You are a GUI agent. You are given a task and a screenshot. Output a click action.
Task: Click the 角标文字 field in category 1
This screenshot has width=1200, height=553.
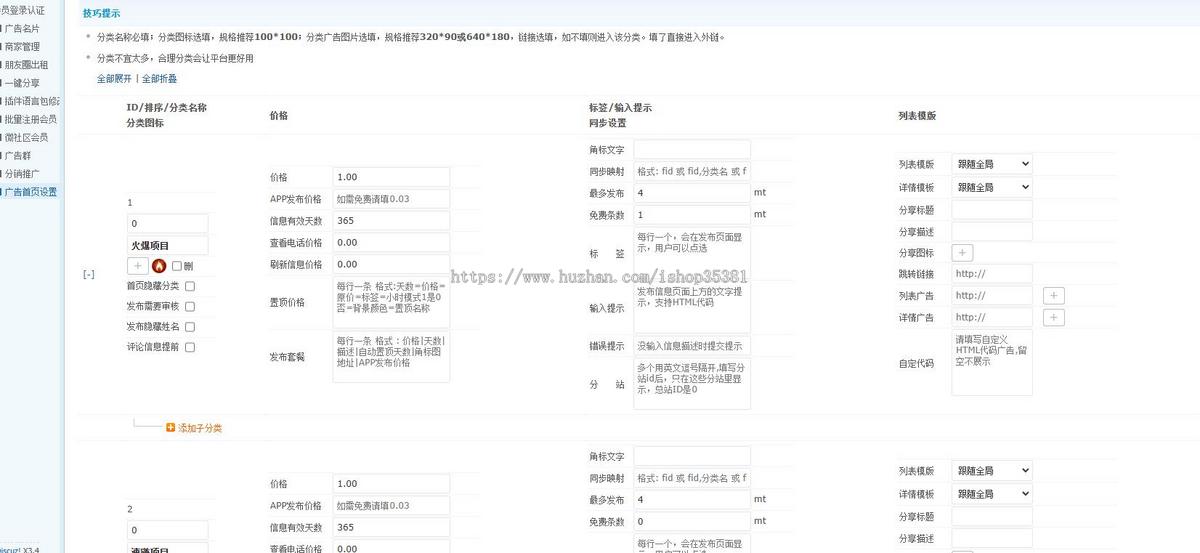coord(692,149)
